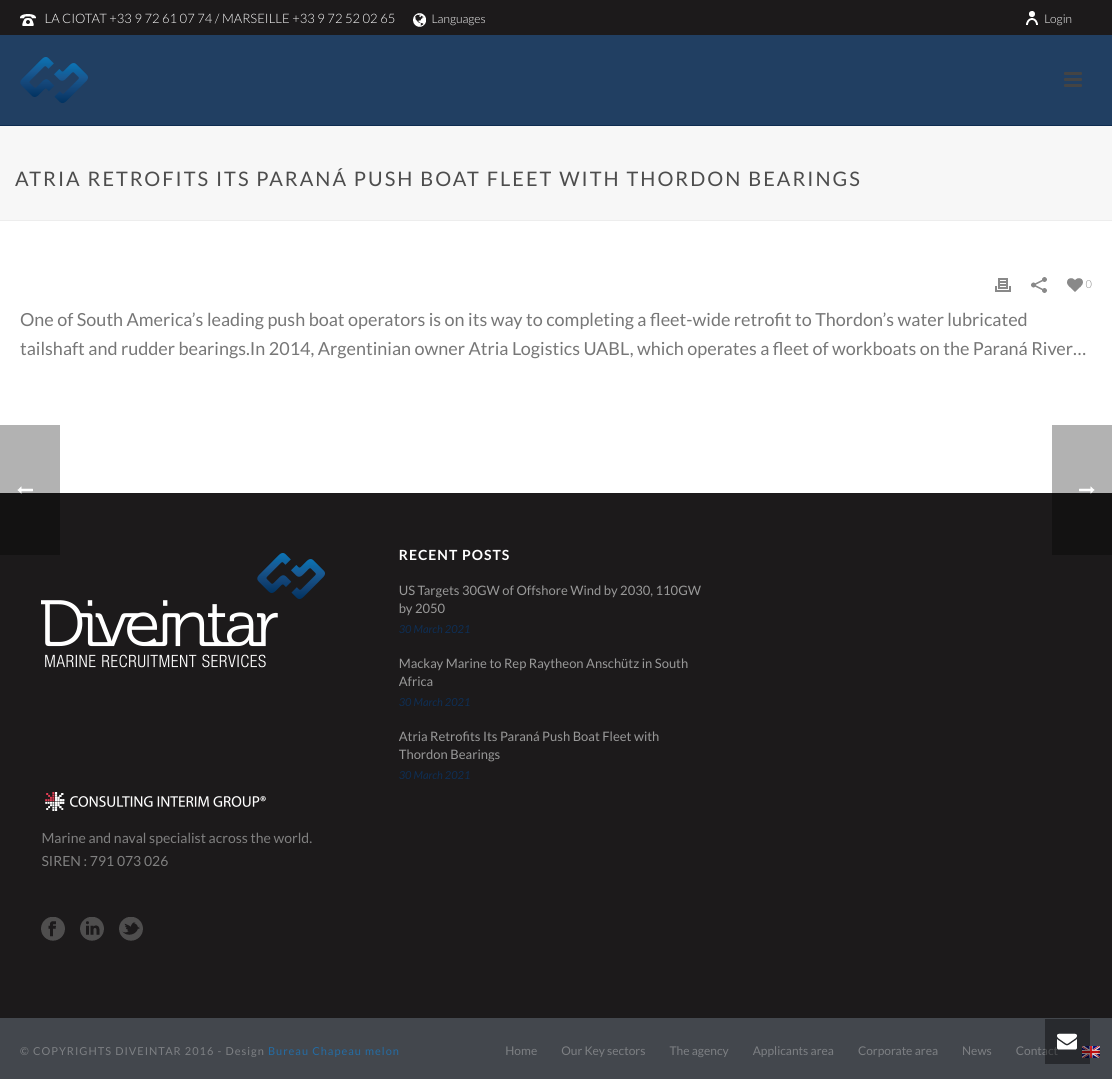Click the Diveintar header logo
1112x1079 pixels.
[x=54, y=80]
